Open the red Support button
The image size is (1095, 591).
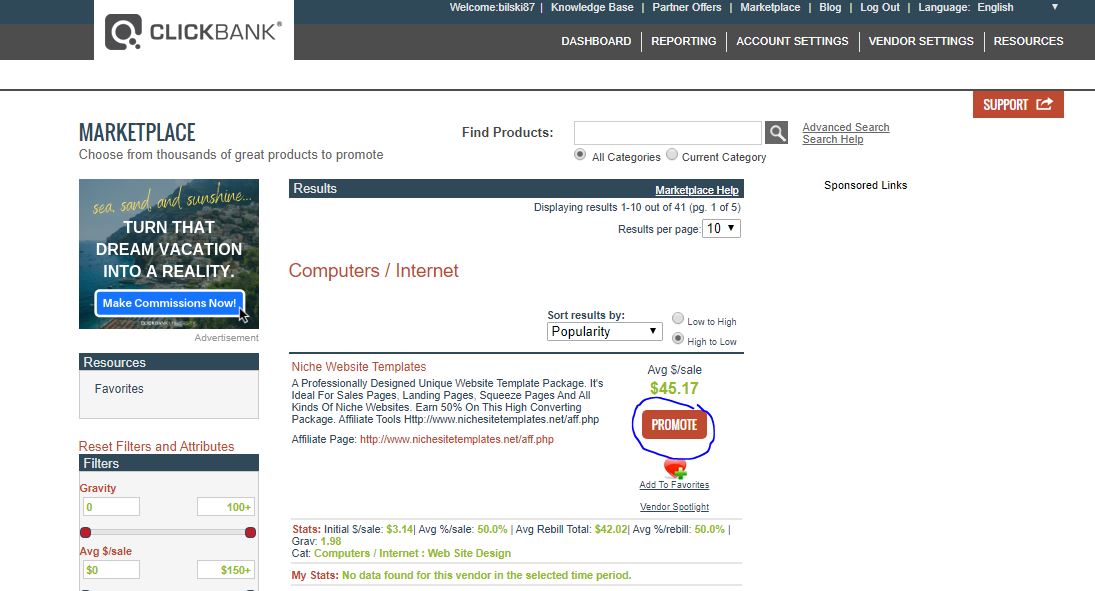(x=1018, y=104)
